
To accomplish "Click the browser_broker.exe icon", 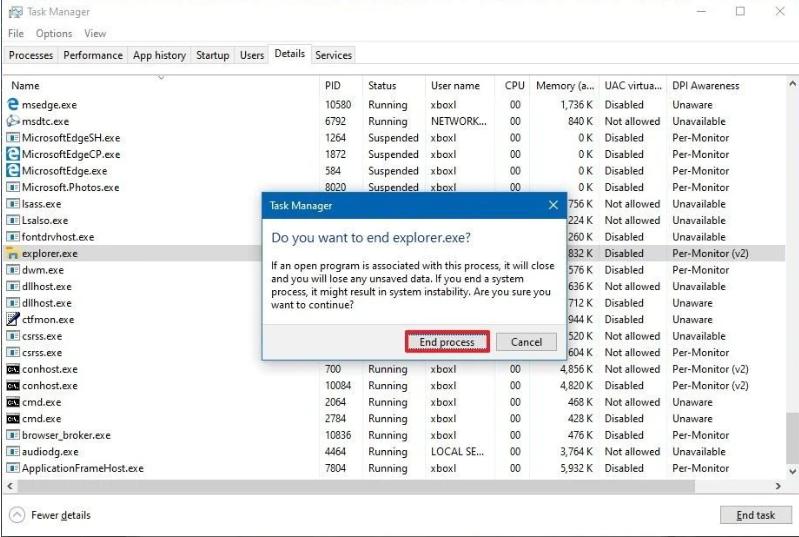I will click(x=13, y=435).
